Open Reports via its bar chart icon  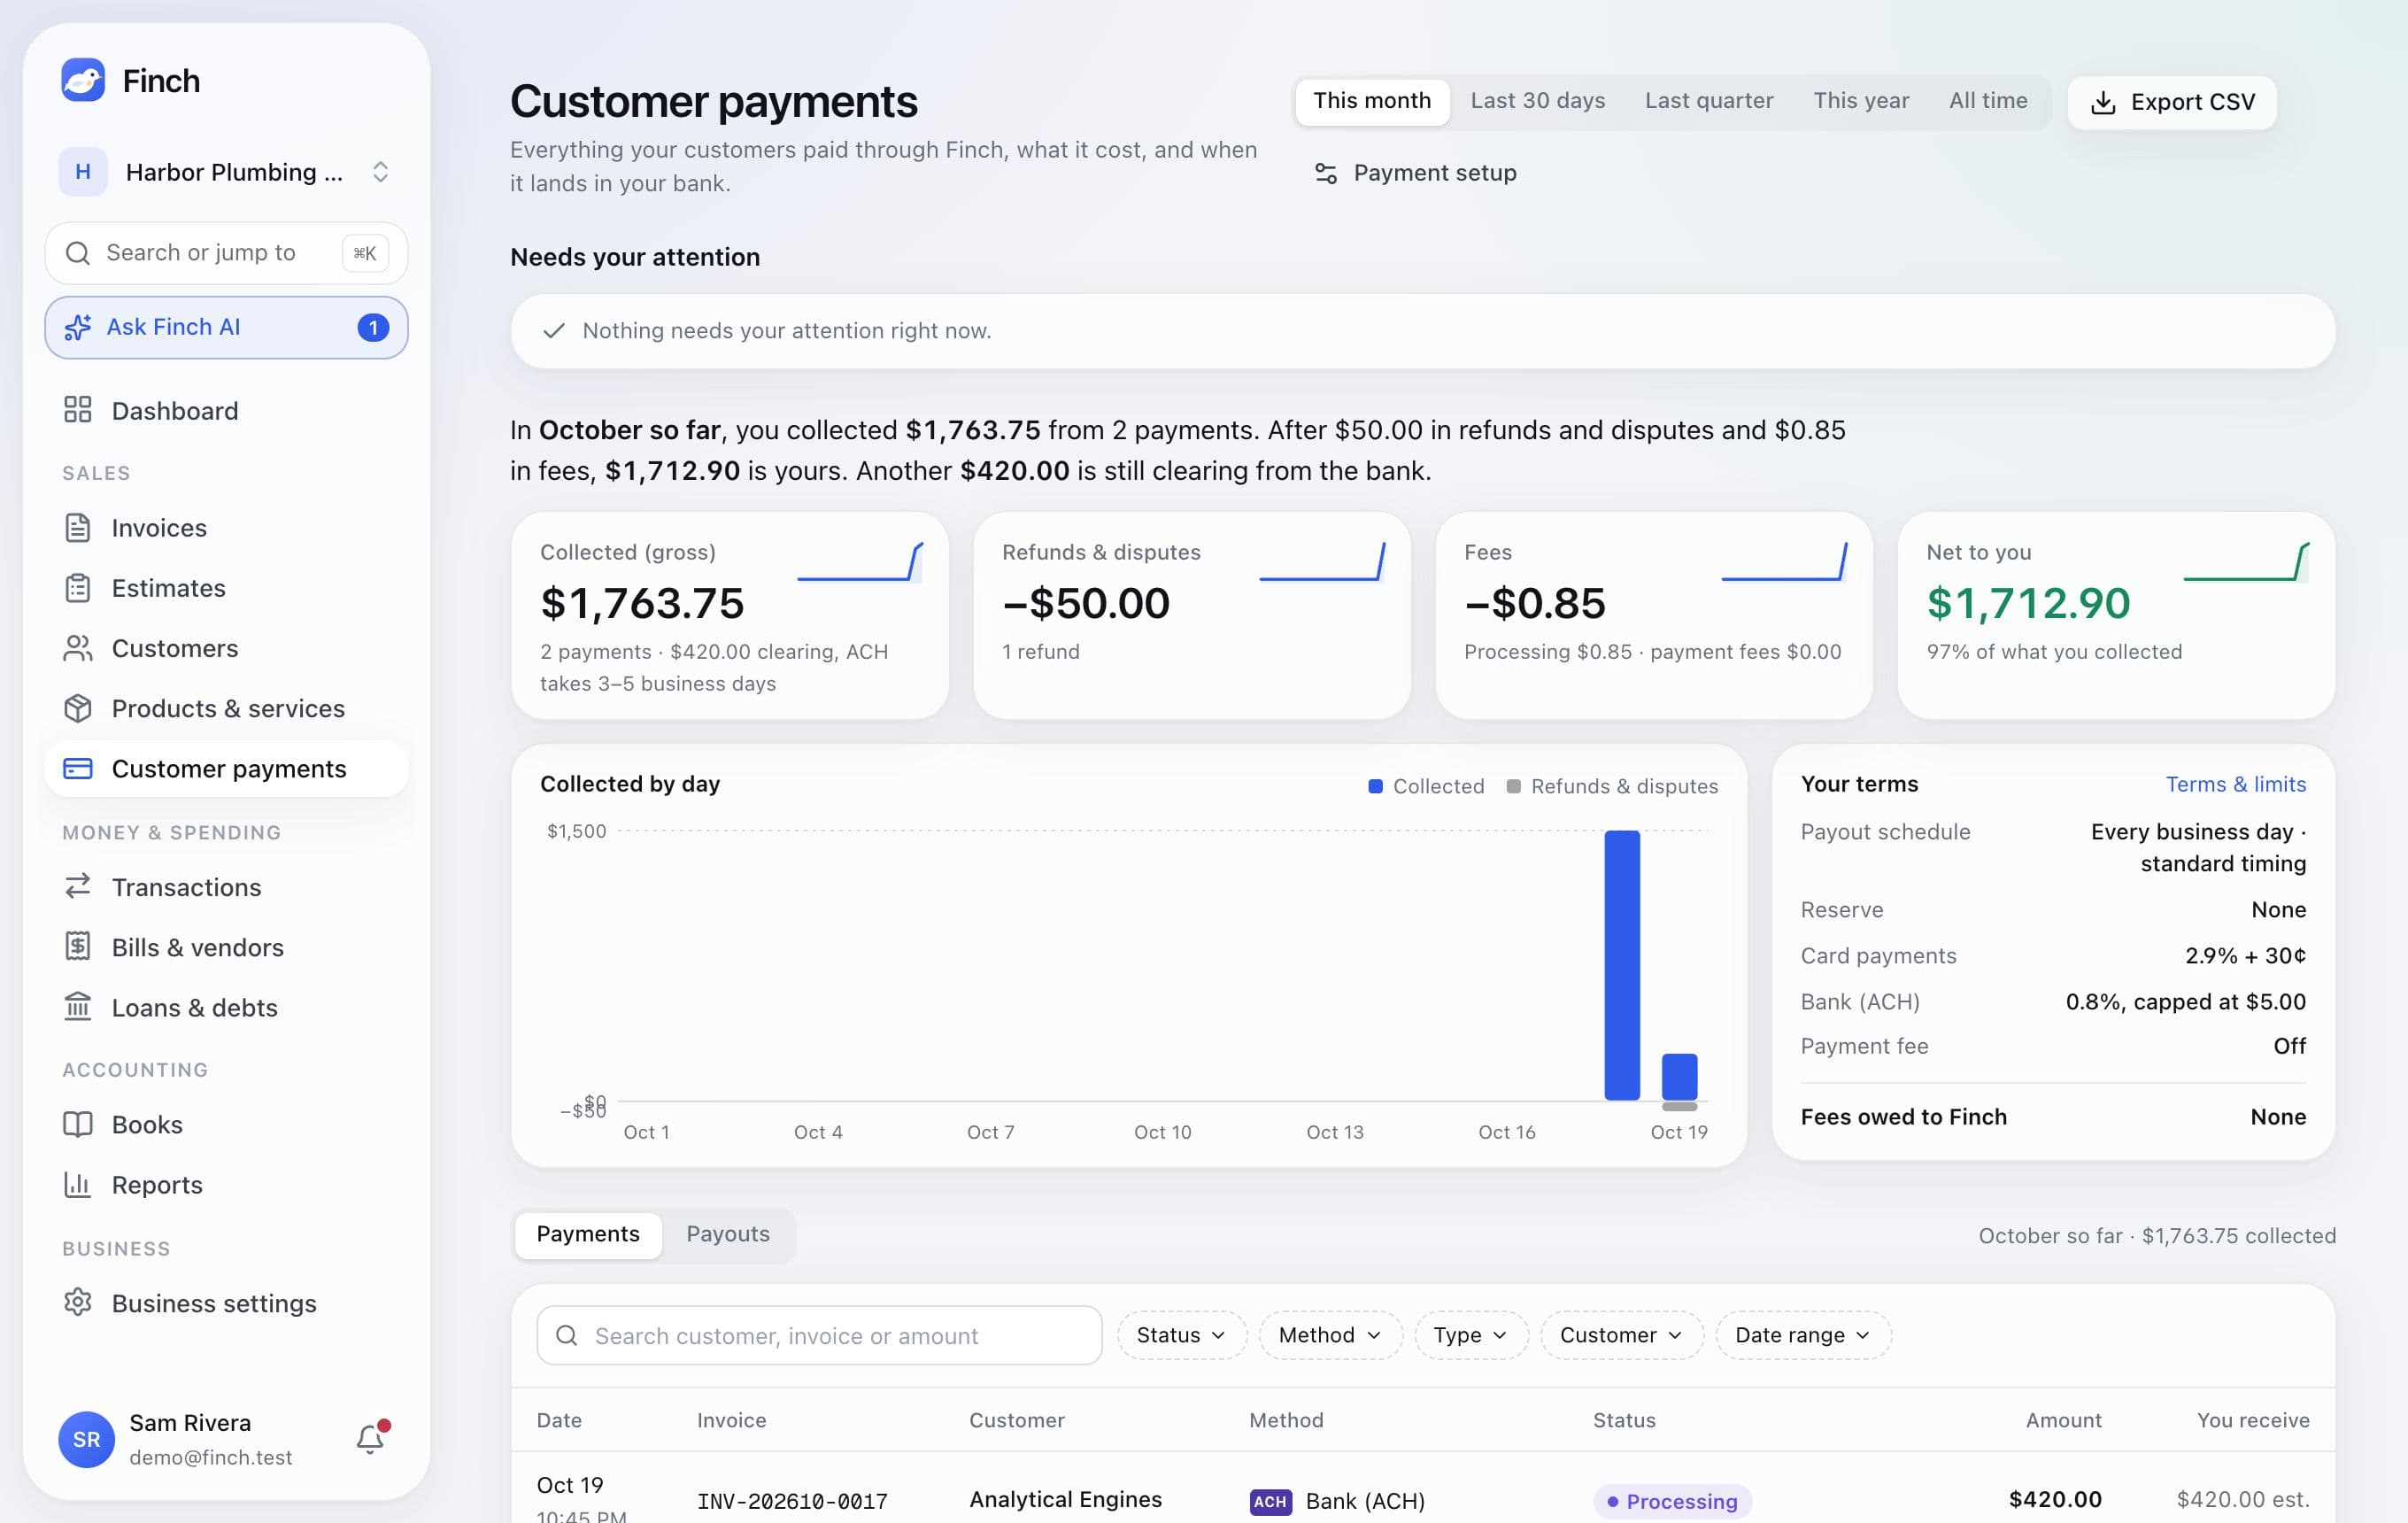tap(78, 1184)
